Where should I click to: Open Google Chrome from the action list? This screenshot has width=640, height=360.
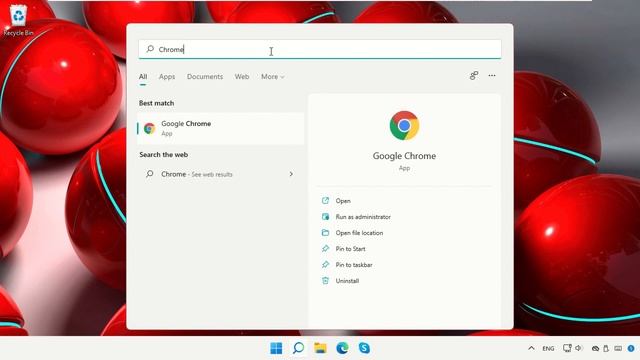click(343, 201)
